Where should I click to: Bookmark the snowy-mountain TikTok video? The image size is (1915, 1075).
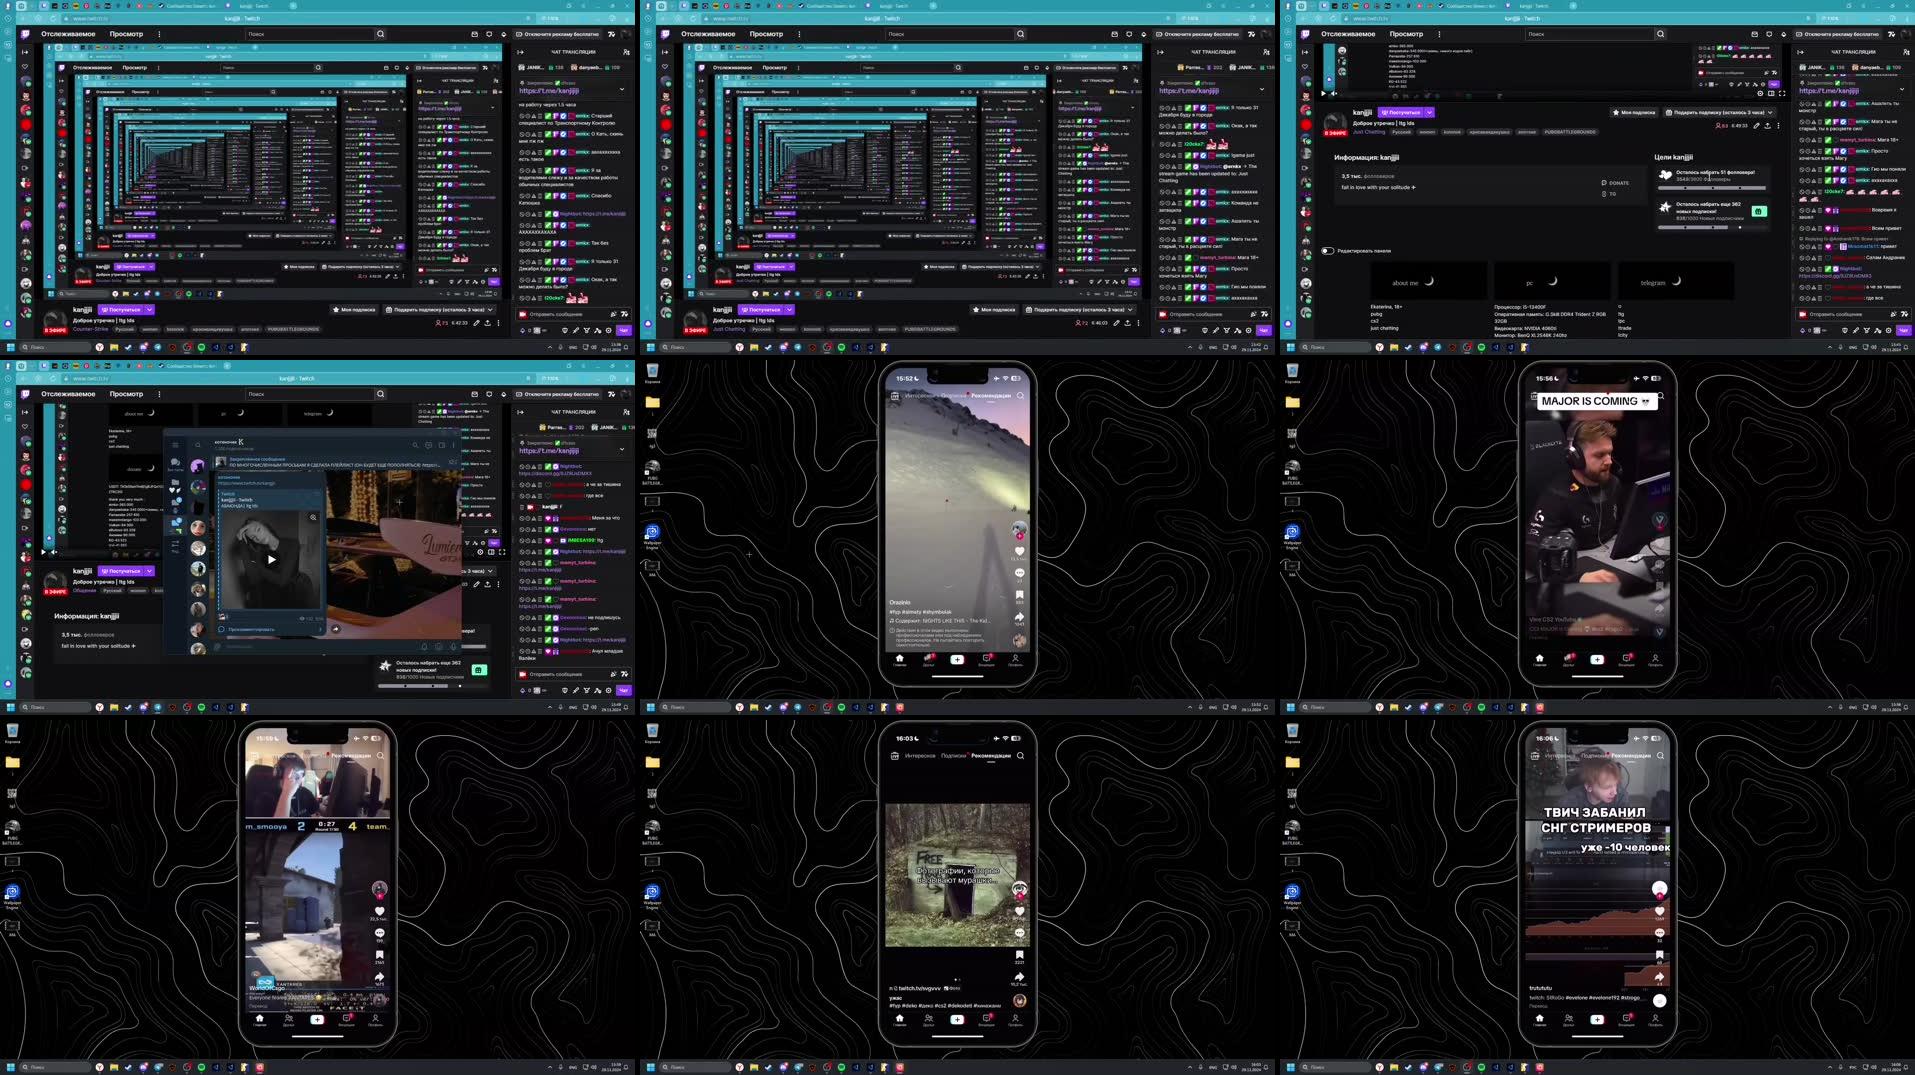tap(1019, 594)
